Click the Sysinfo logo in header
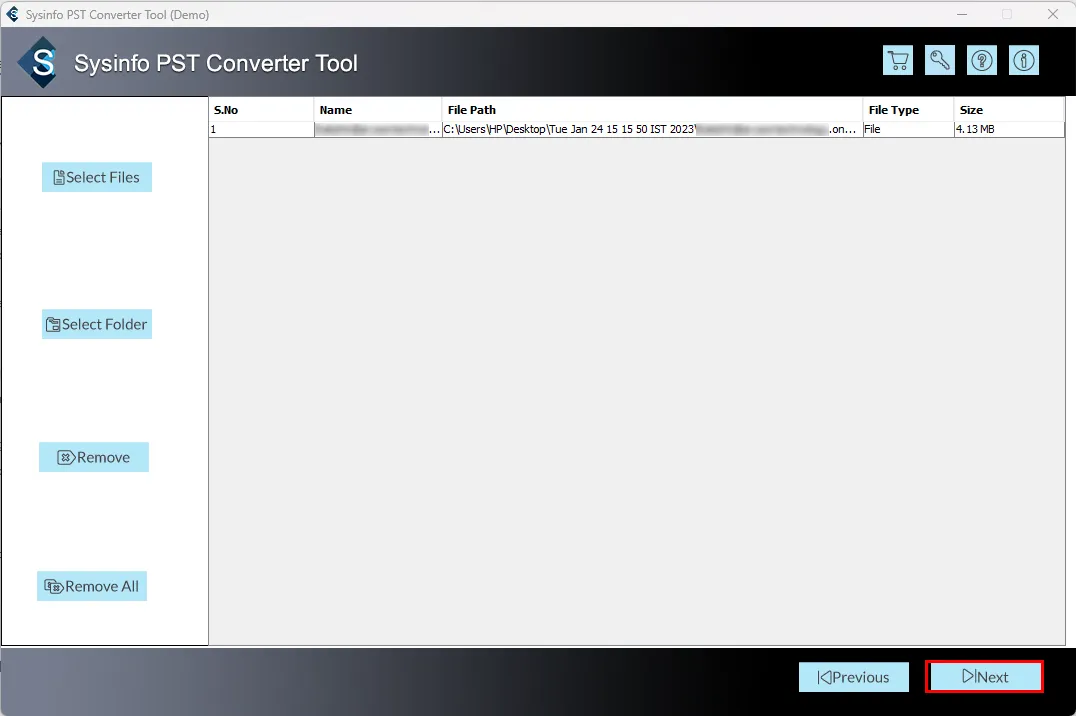 pos(43,63)
